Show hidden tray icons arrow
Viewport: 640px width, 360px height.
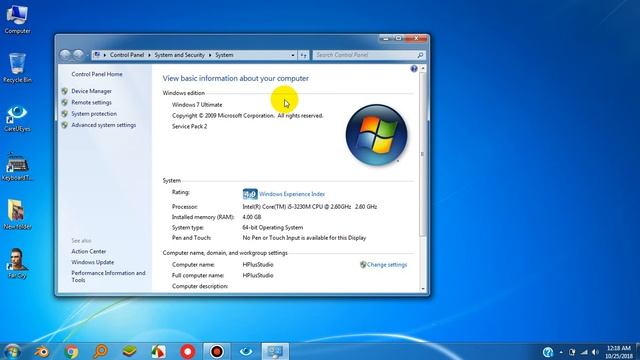pos(561,352)
